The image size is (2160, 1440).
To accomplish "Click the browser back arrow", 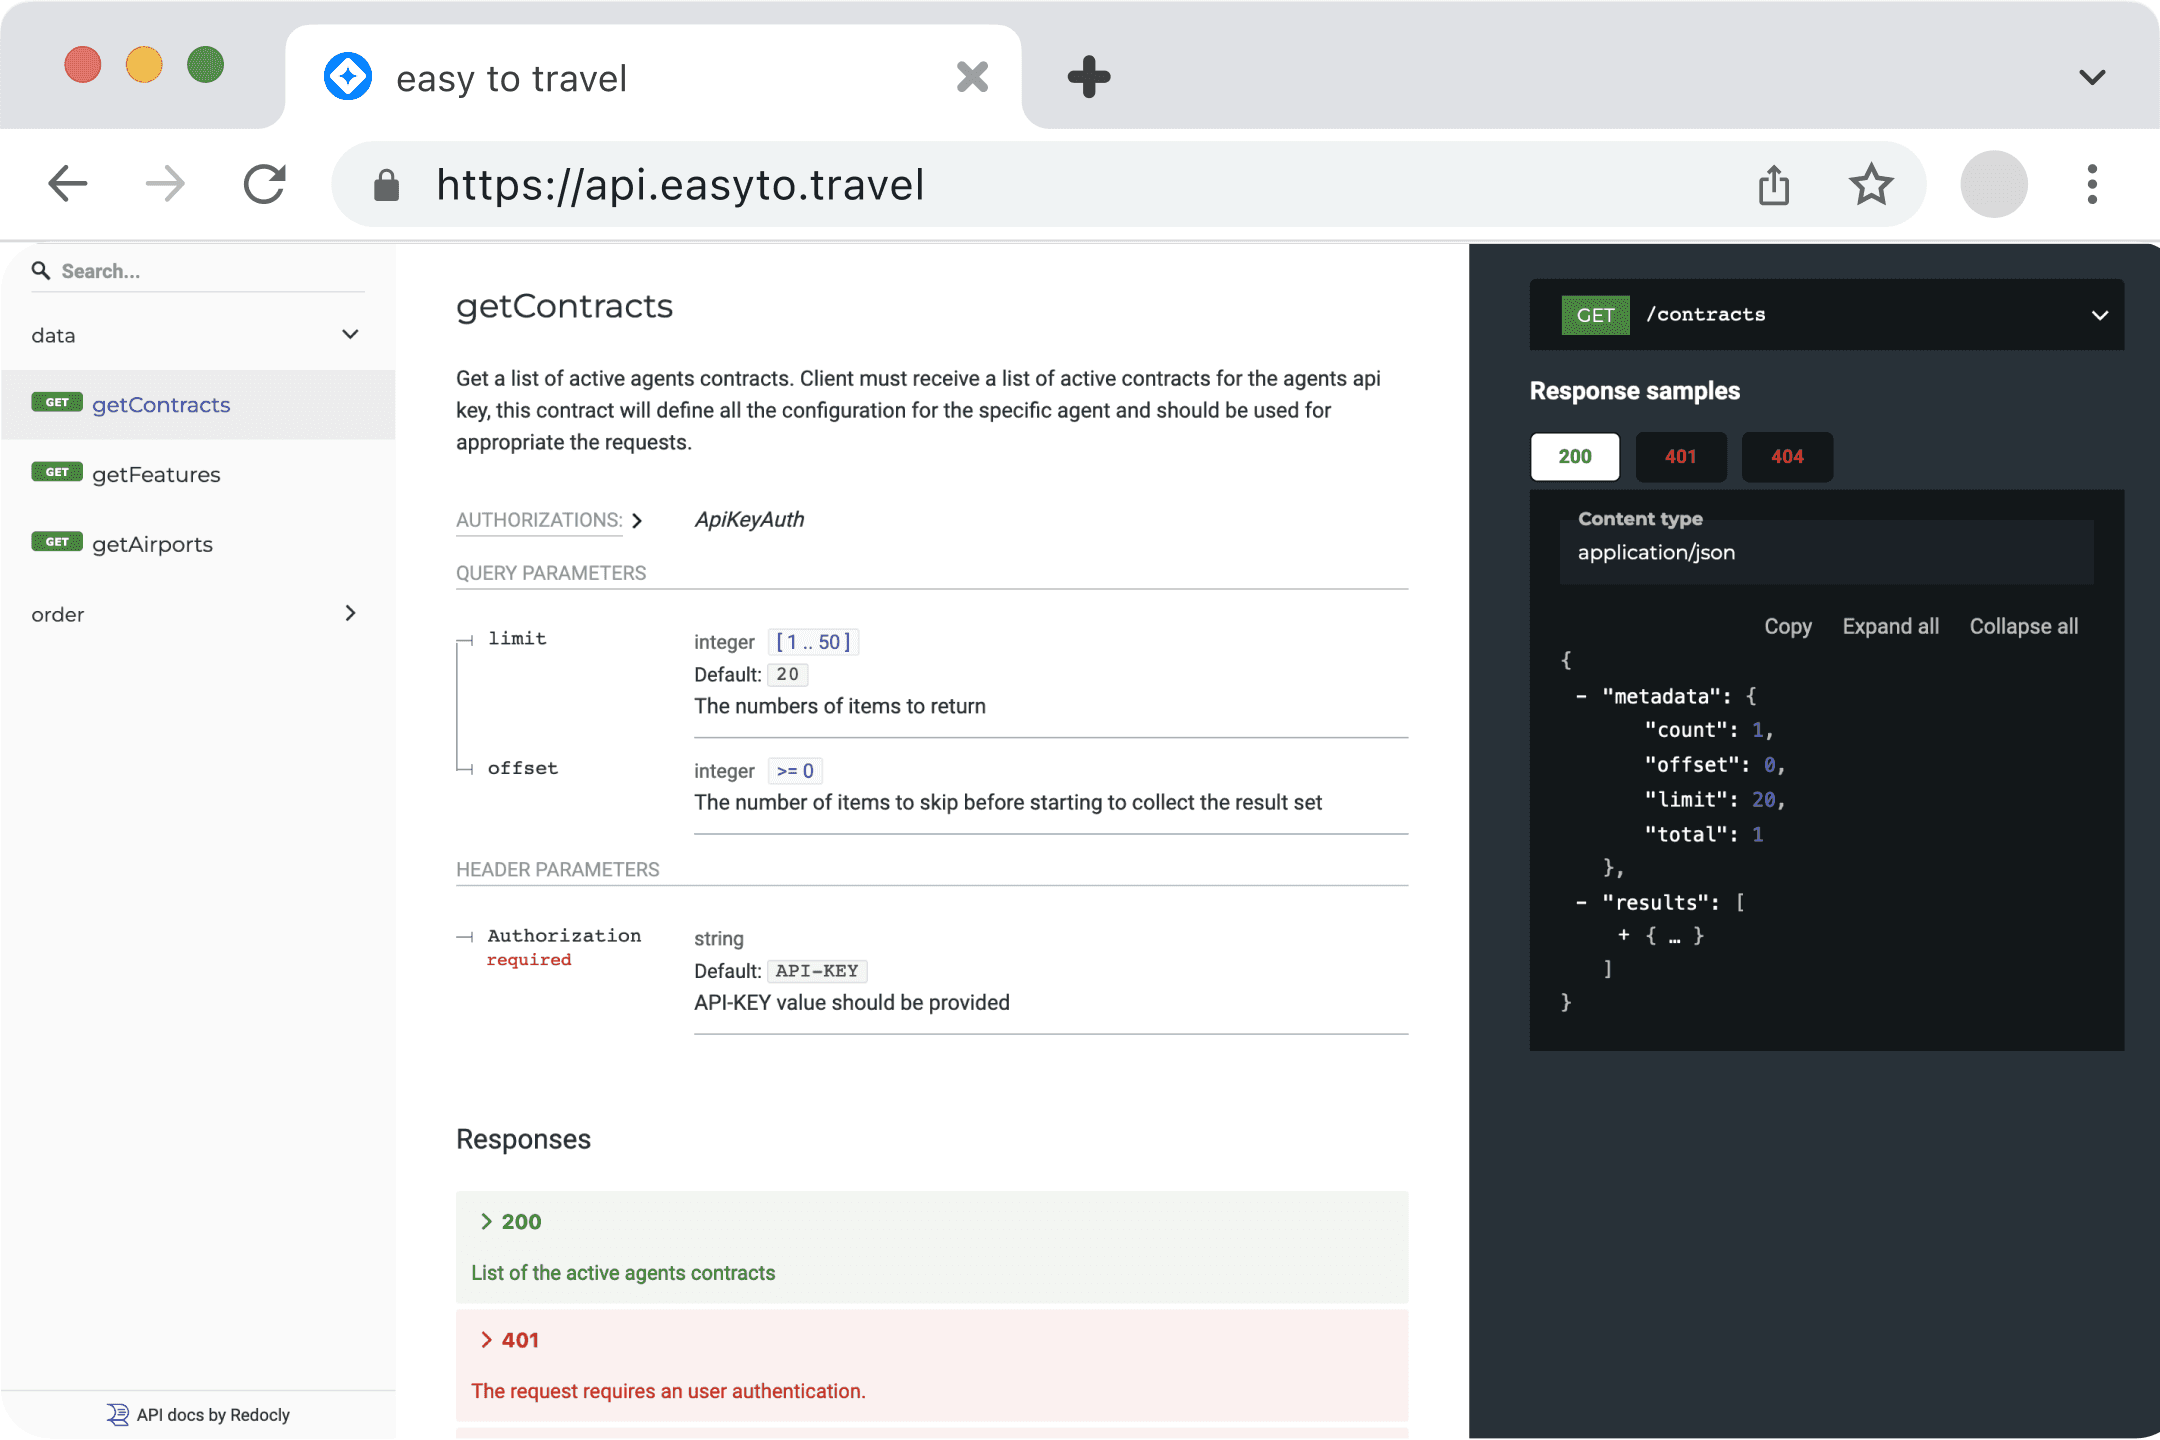I will [x=68, y=184].
